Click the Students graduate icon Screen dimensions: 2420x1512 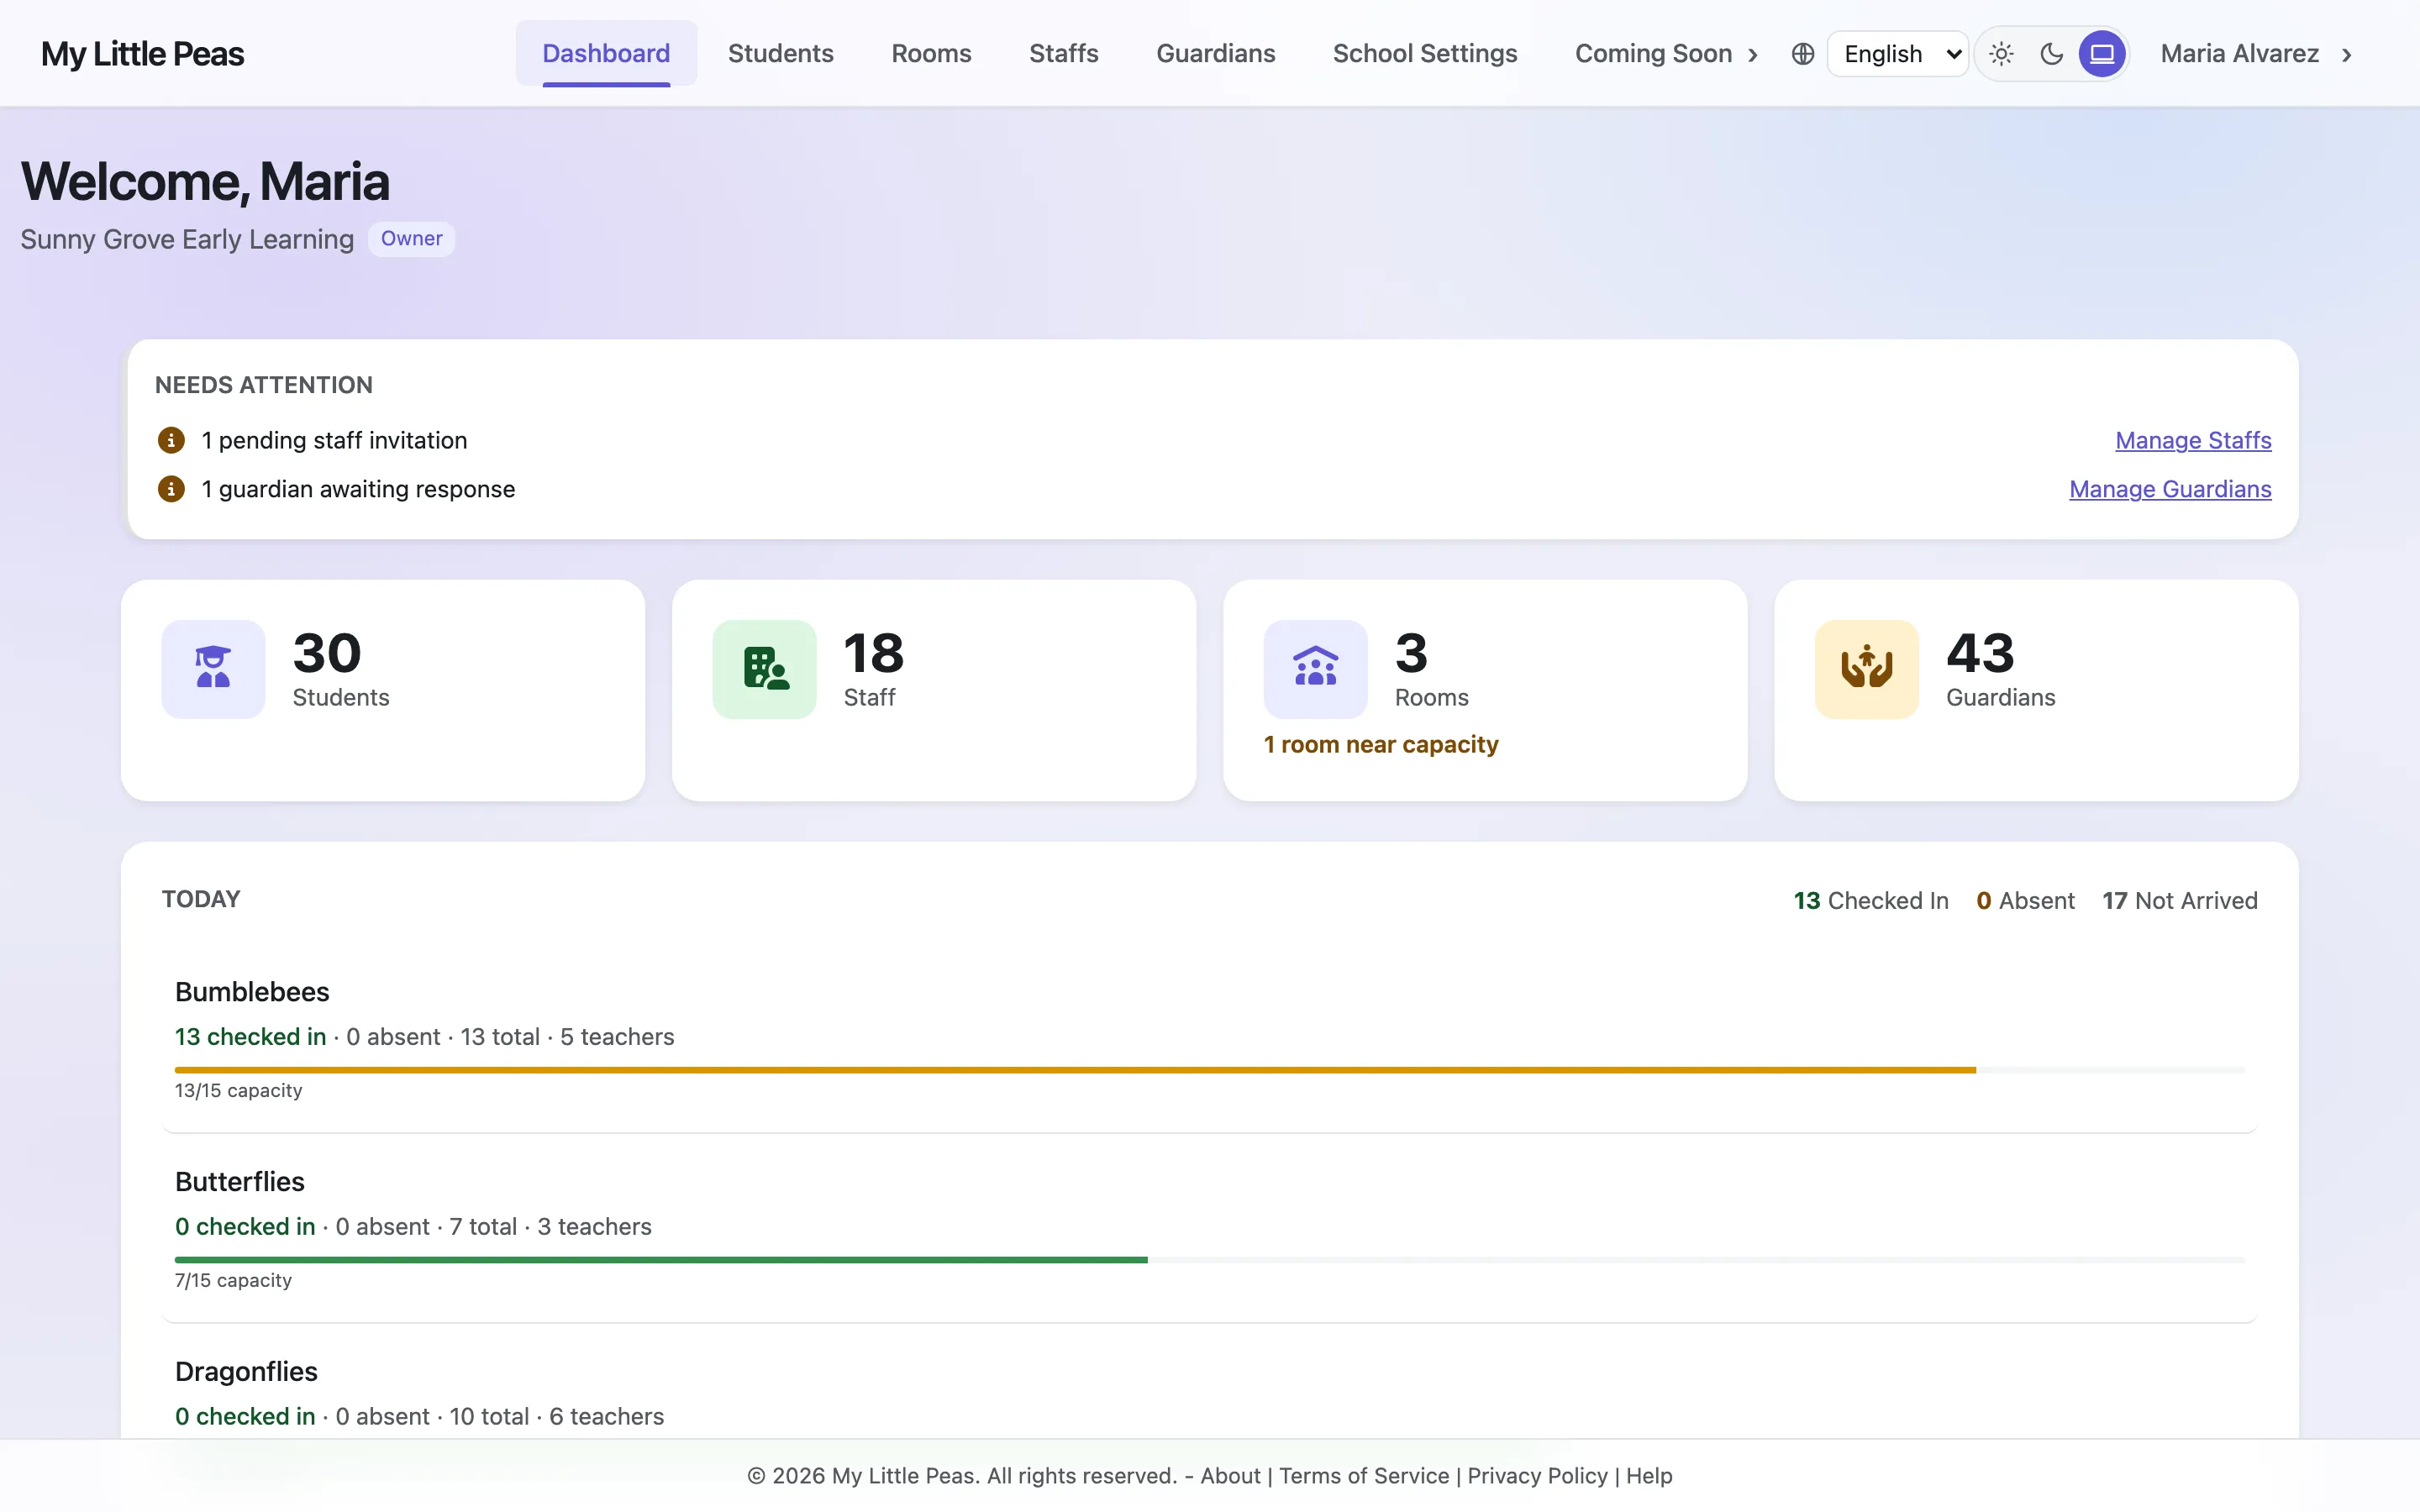point(213,668)
